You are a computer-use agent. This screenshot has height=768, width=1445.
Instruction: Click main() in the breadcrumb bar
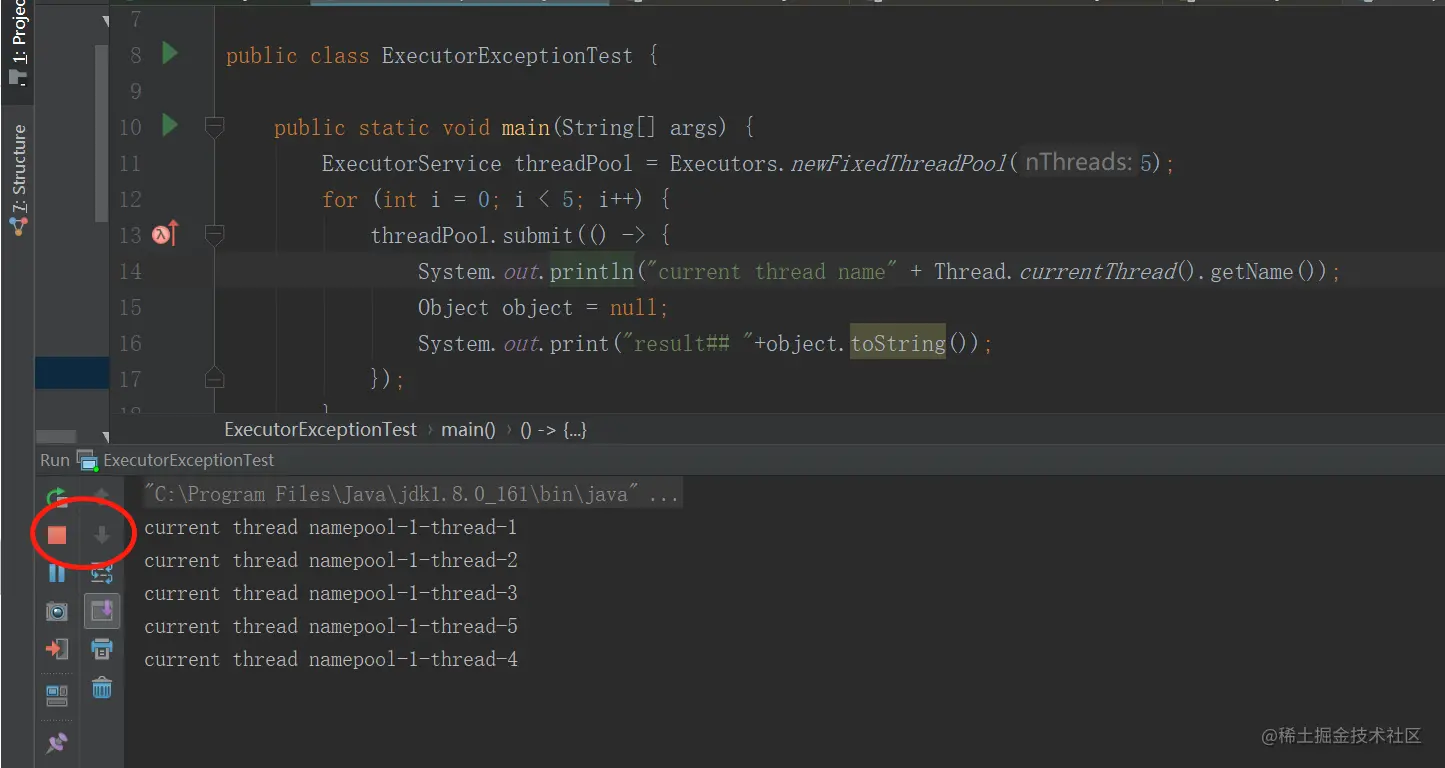pyautogui.click(x=468, y=430)
